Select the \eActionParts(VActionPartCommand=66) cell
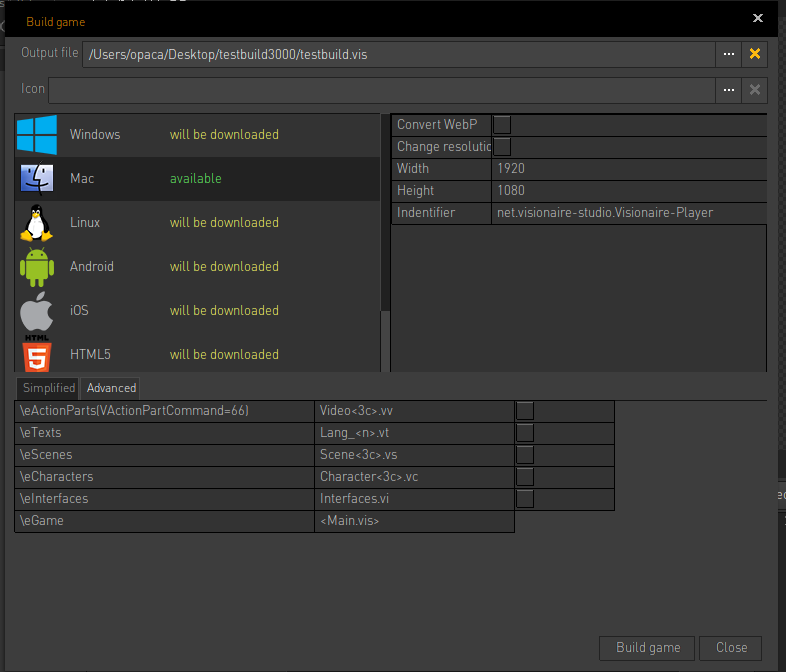Screen dimensions: 786x672 [x=164, y=411]
